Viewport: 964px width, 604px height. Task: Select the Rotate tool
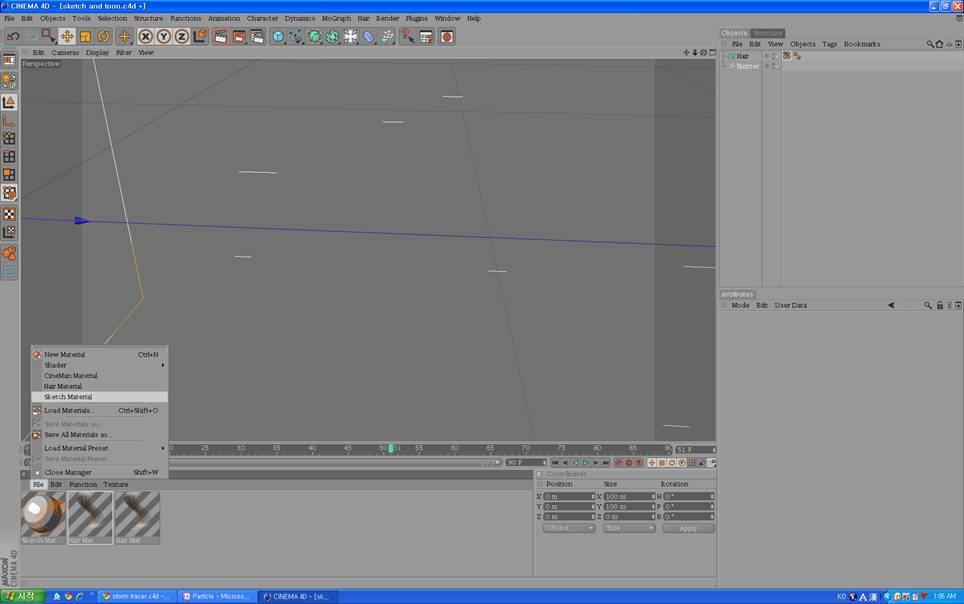pos(104,37)
